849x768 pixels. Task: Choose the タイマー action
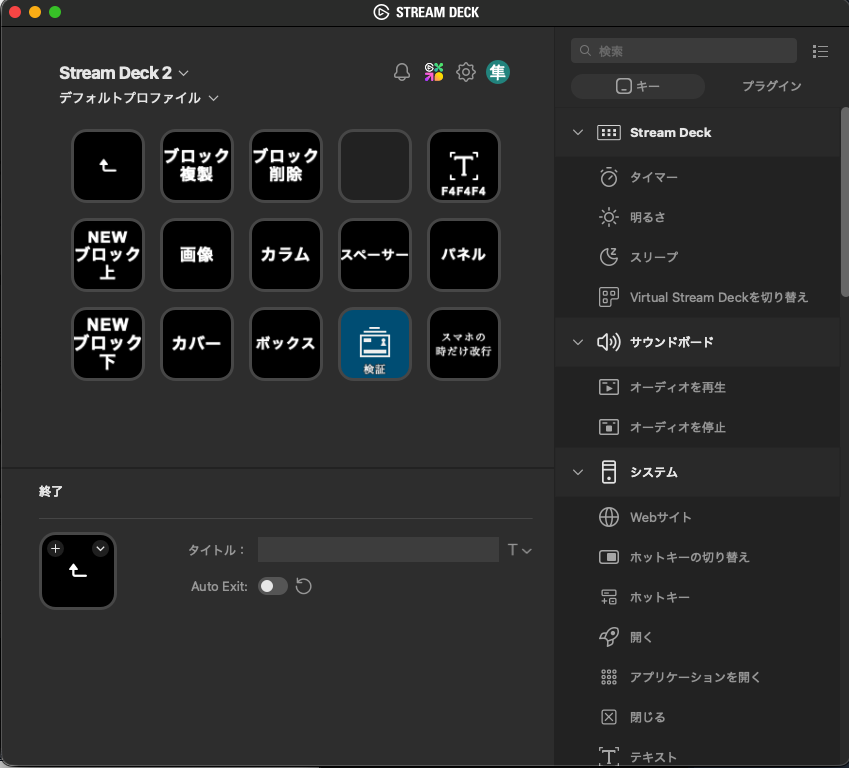coord(697,177)
